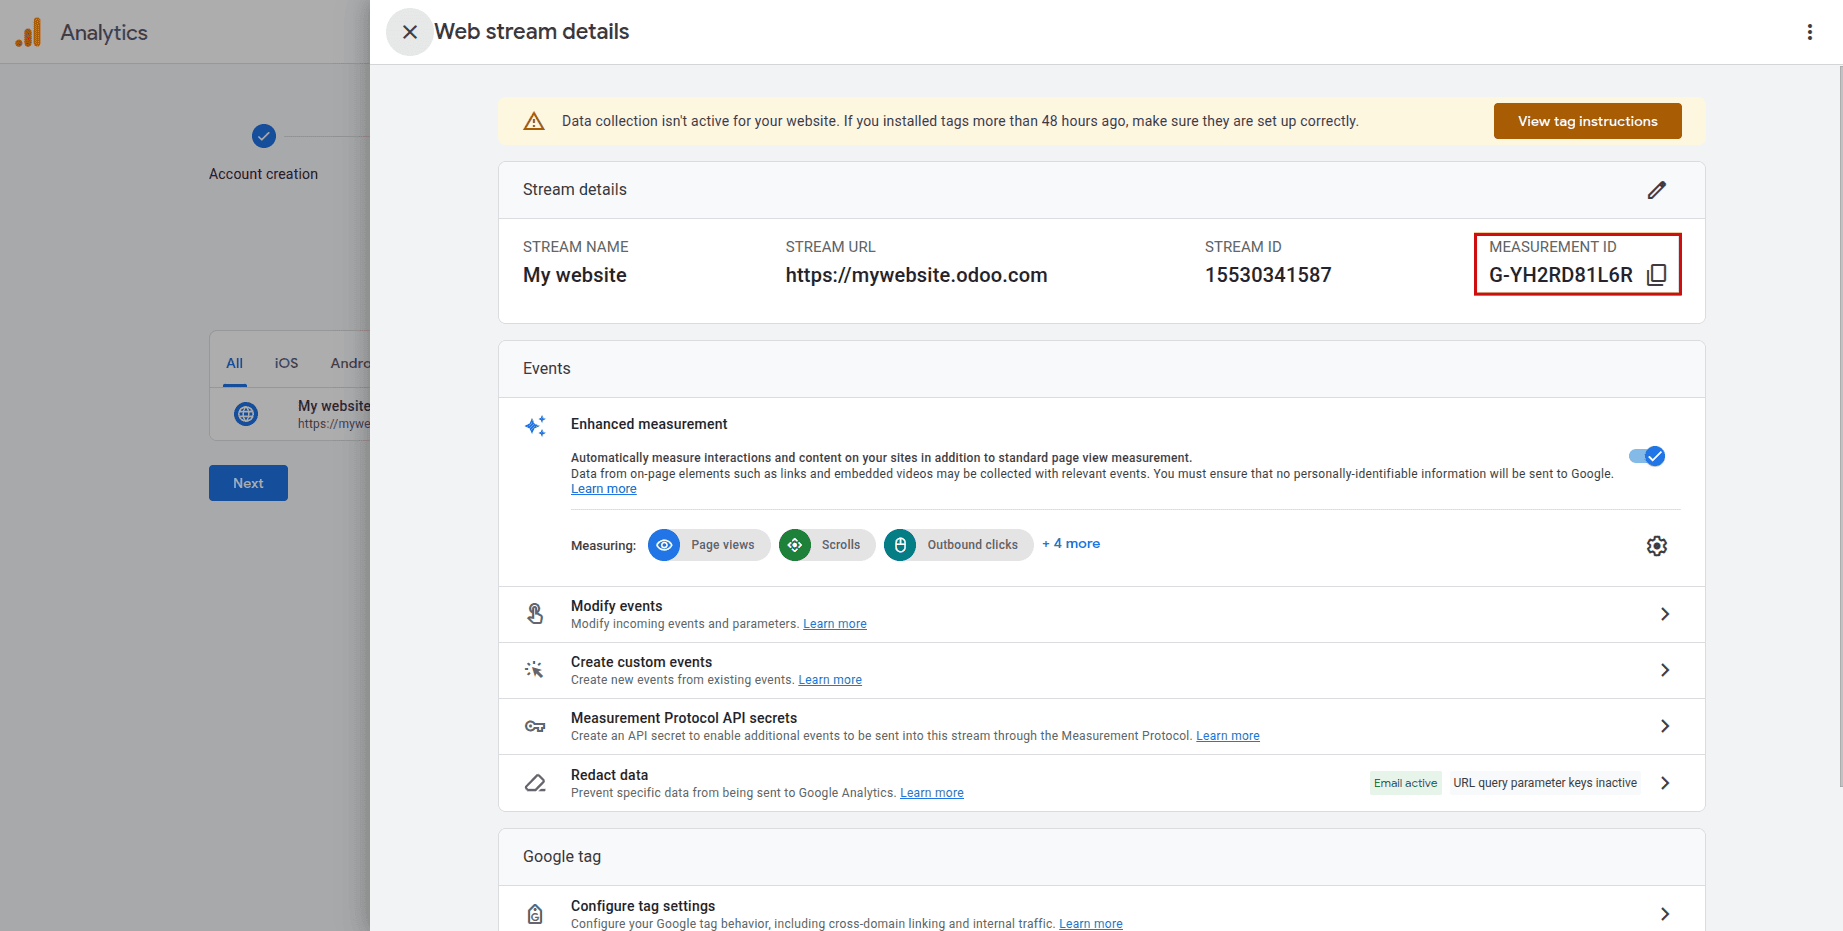The width and height of the screenshot is (1843, 931).
Task: Click the Redact data title
Action: pyautogui.click(x=610, y=775)
